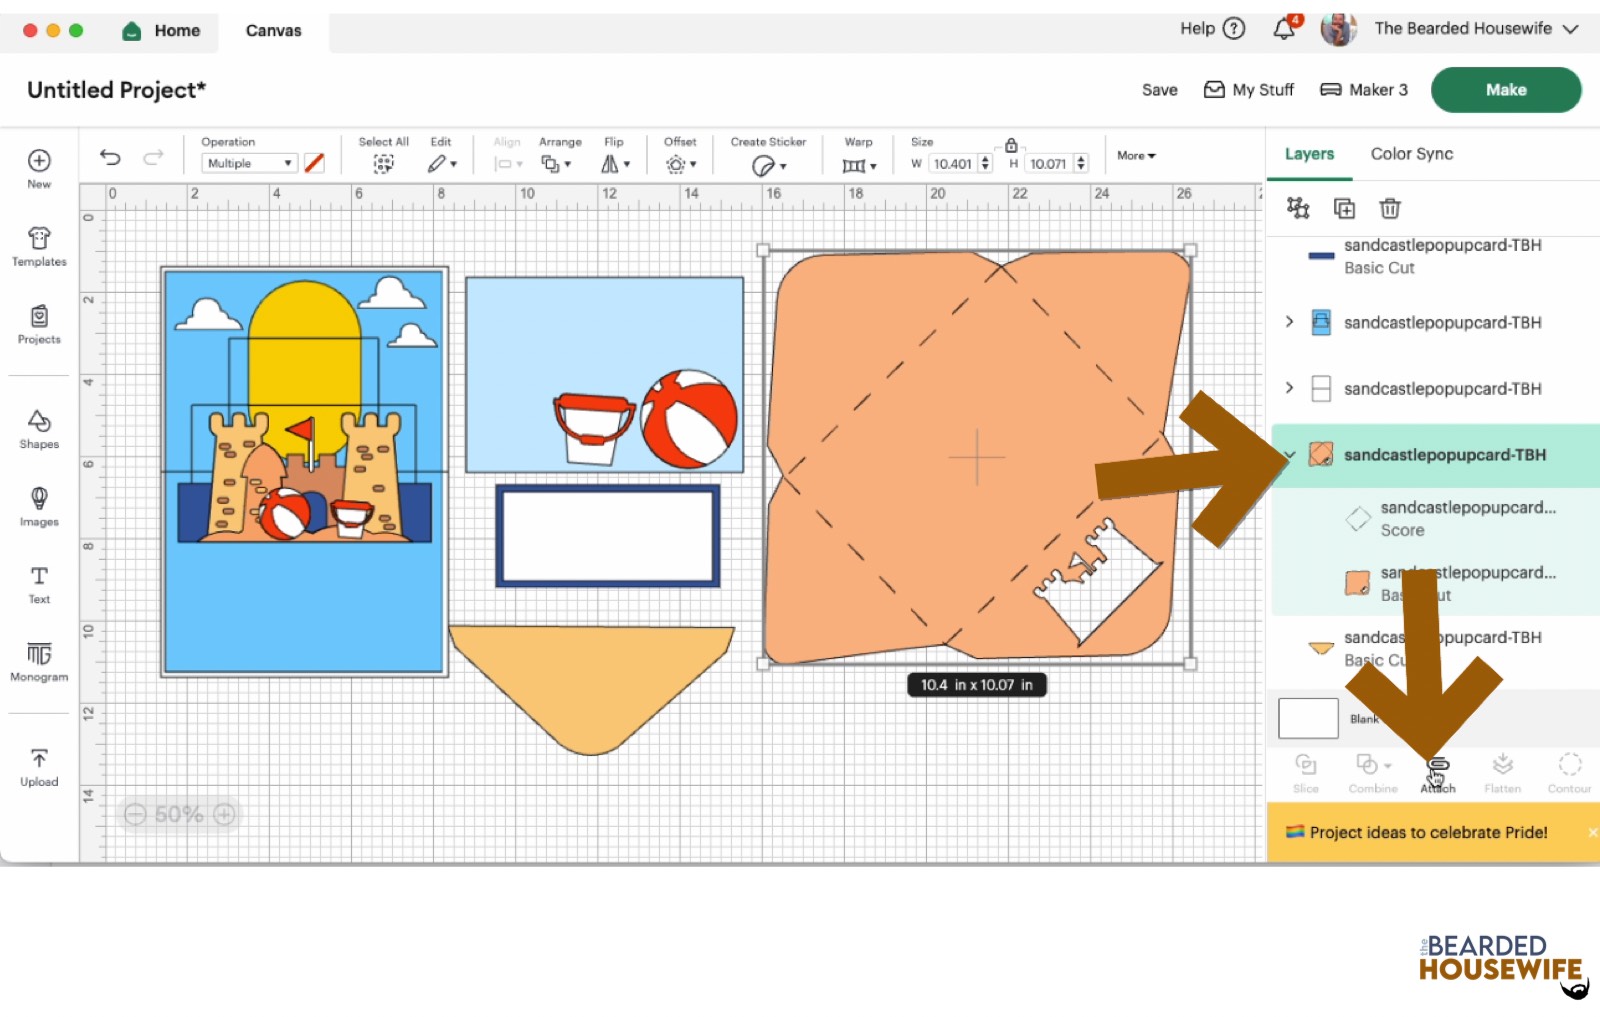The image size is (1600, 1017).
Task: Open the Shapes tool
Action: 39,429
